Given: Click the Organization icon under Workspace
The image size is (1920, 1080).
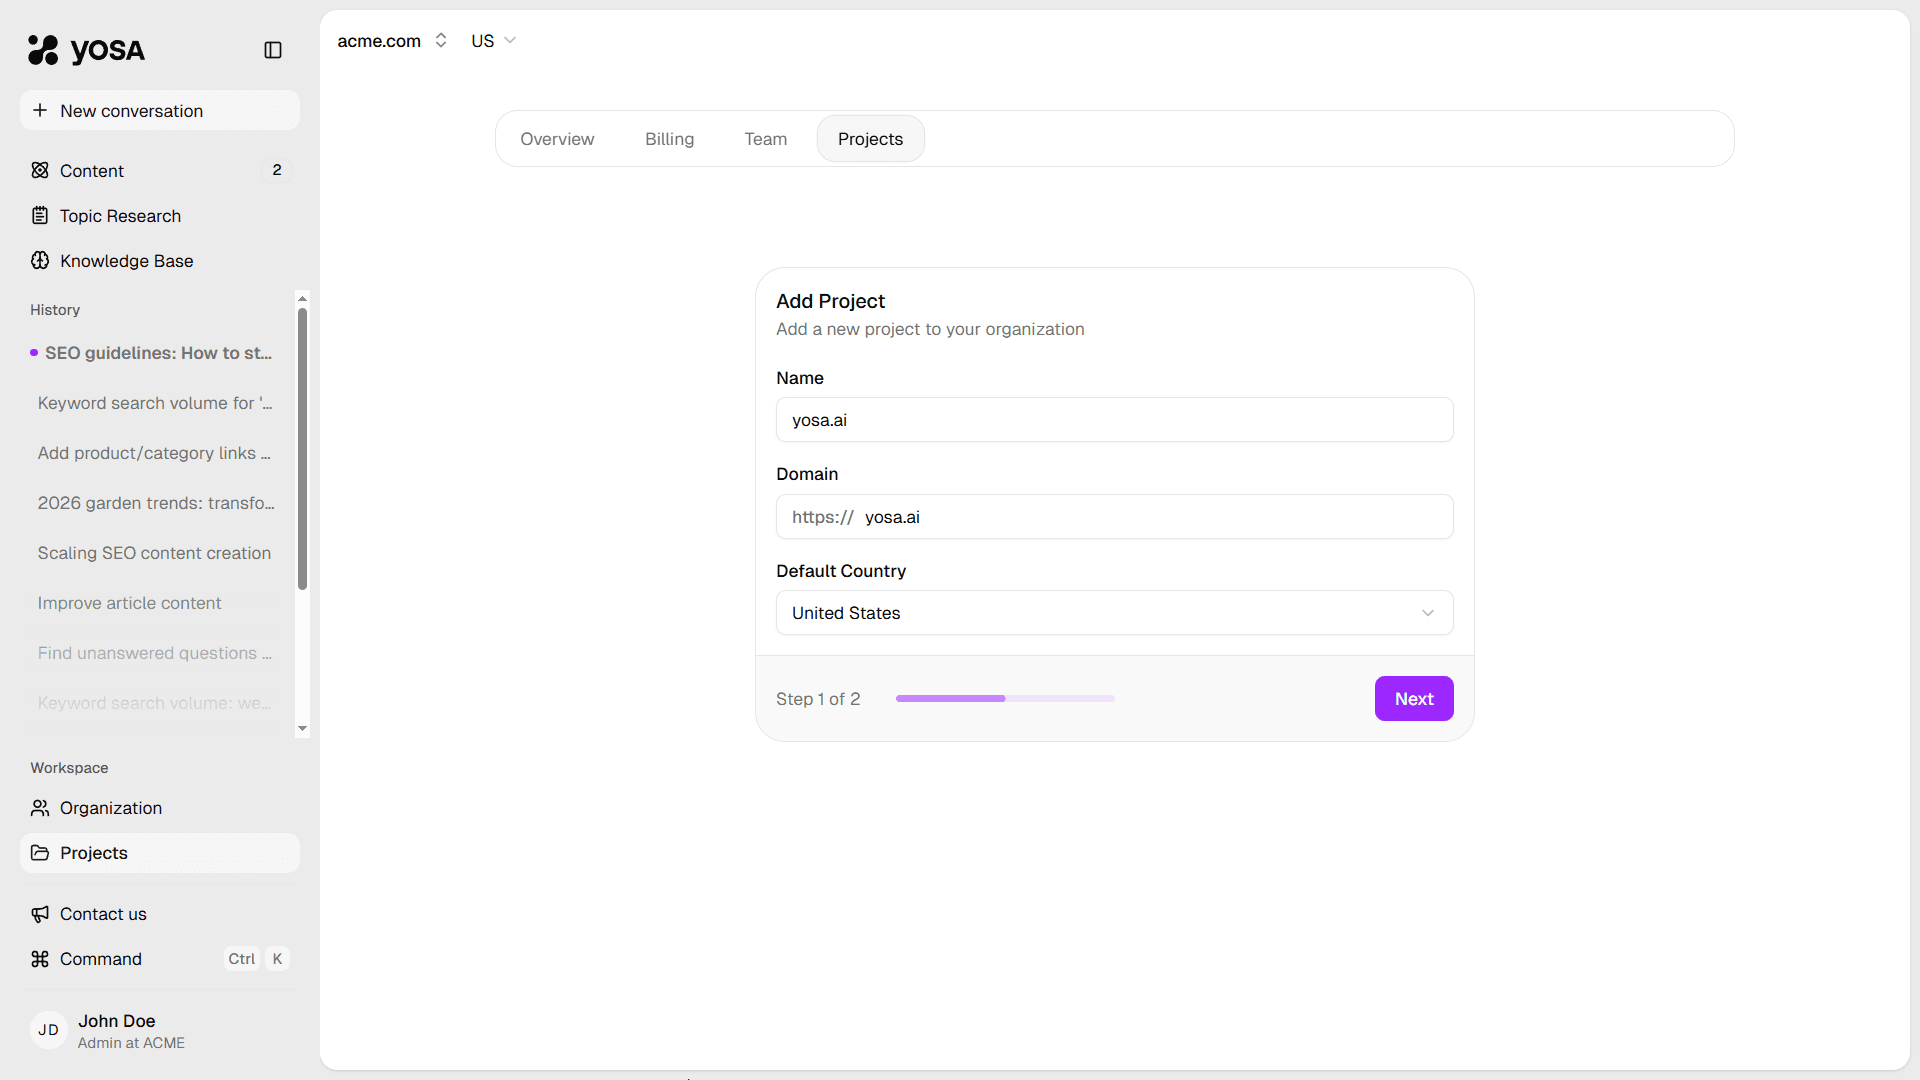Looking at the screenshot, I should click(x=40, y=808).
